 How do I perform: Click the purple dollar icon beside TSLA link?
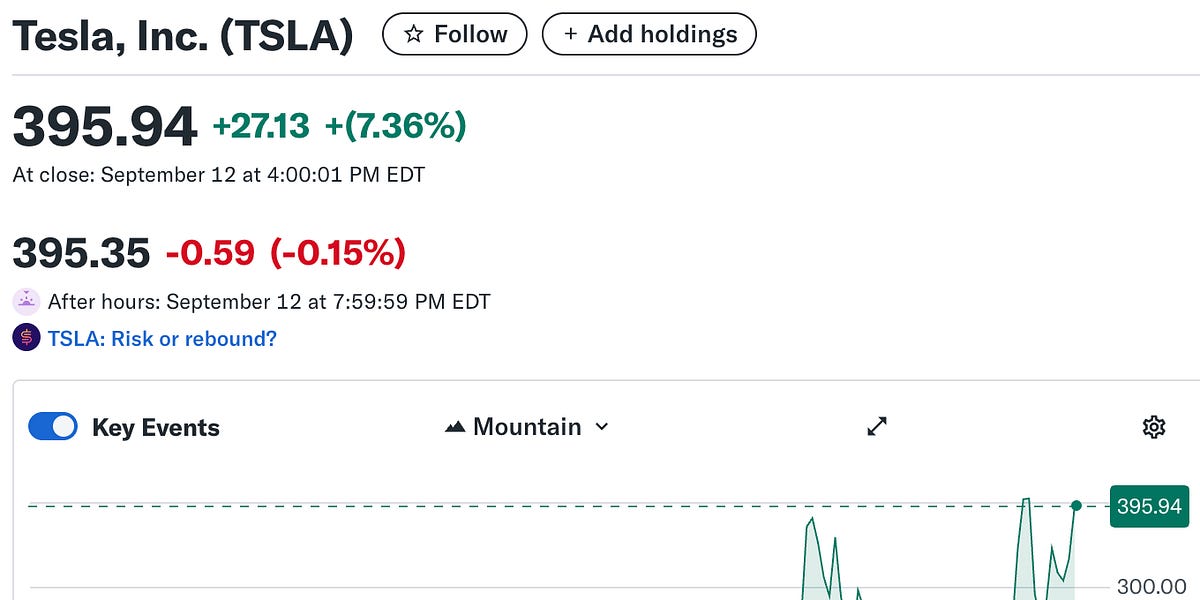click(x=26, y=338)
